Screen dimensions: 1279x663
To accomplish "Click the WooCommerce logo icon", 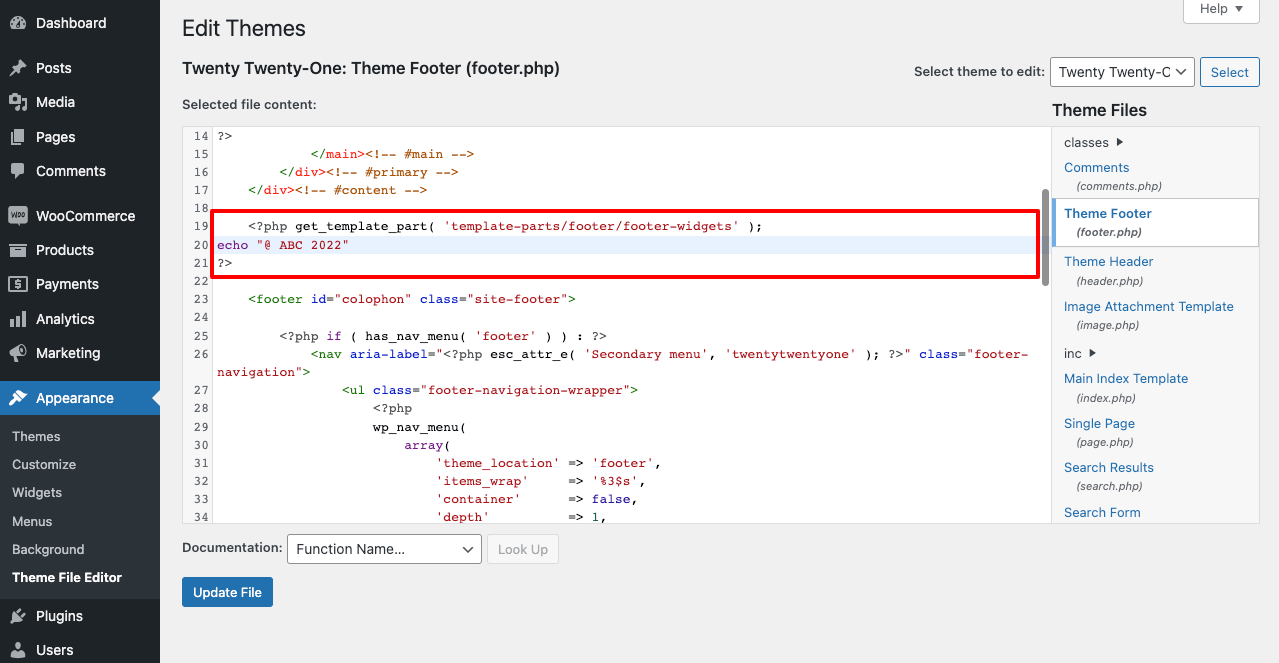I will (x=18, y=216).
